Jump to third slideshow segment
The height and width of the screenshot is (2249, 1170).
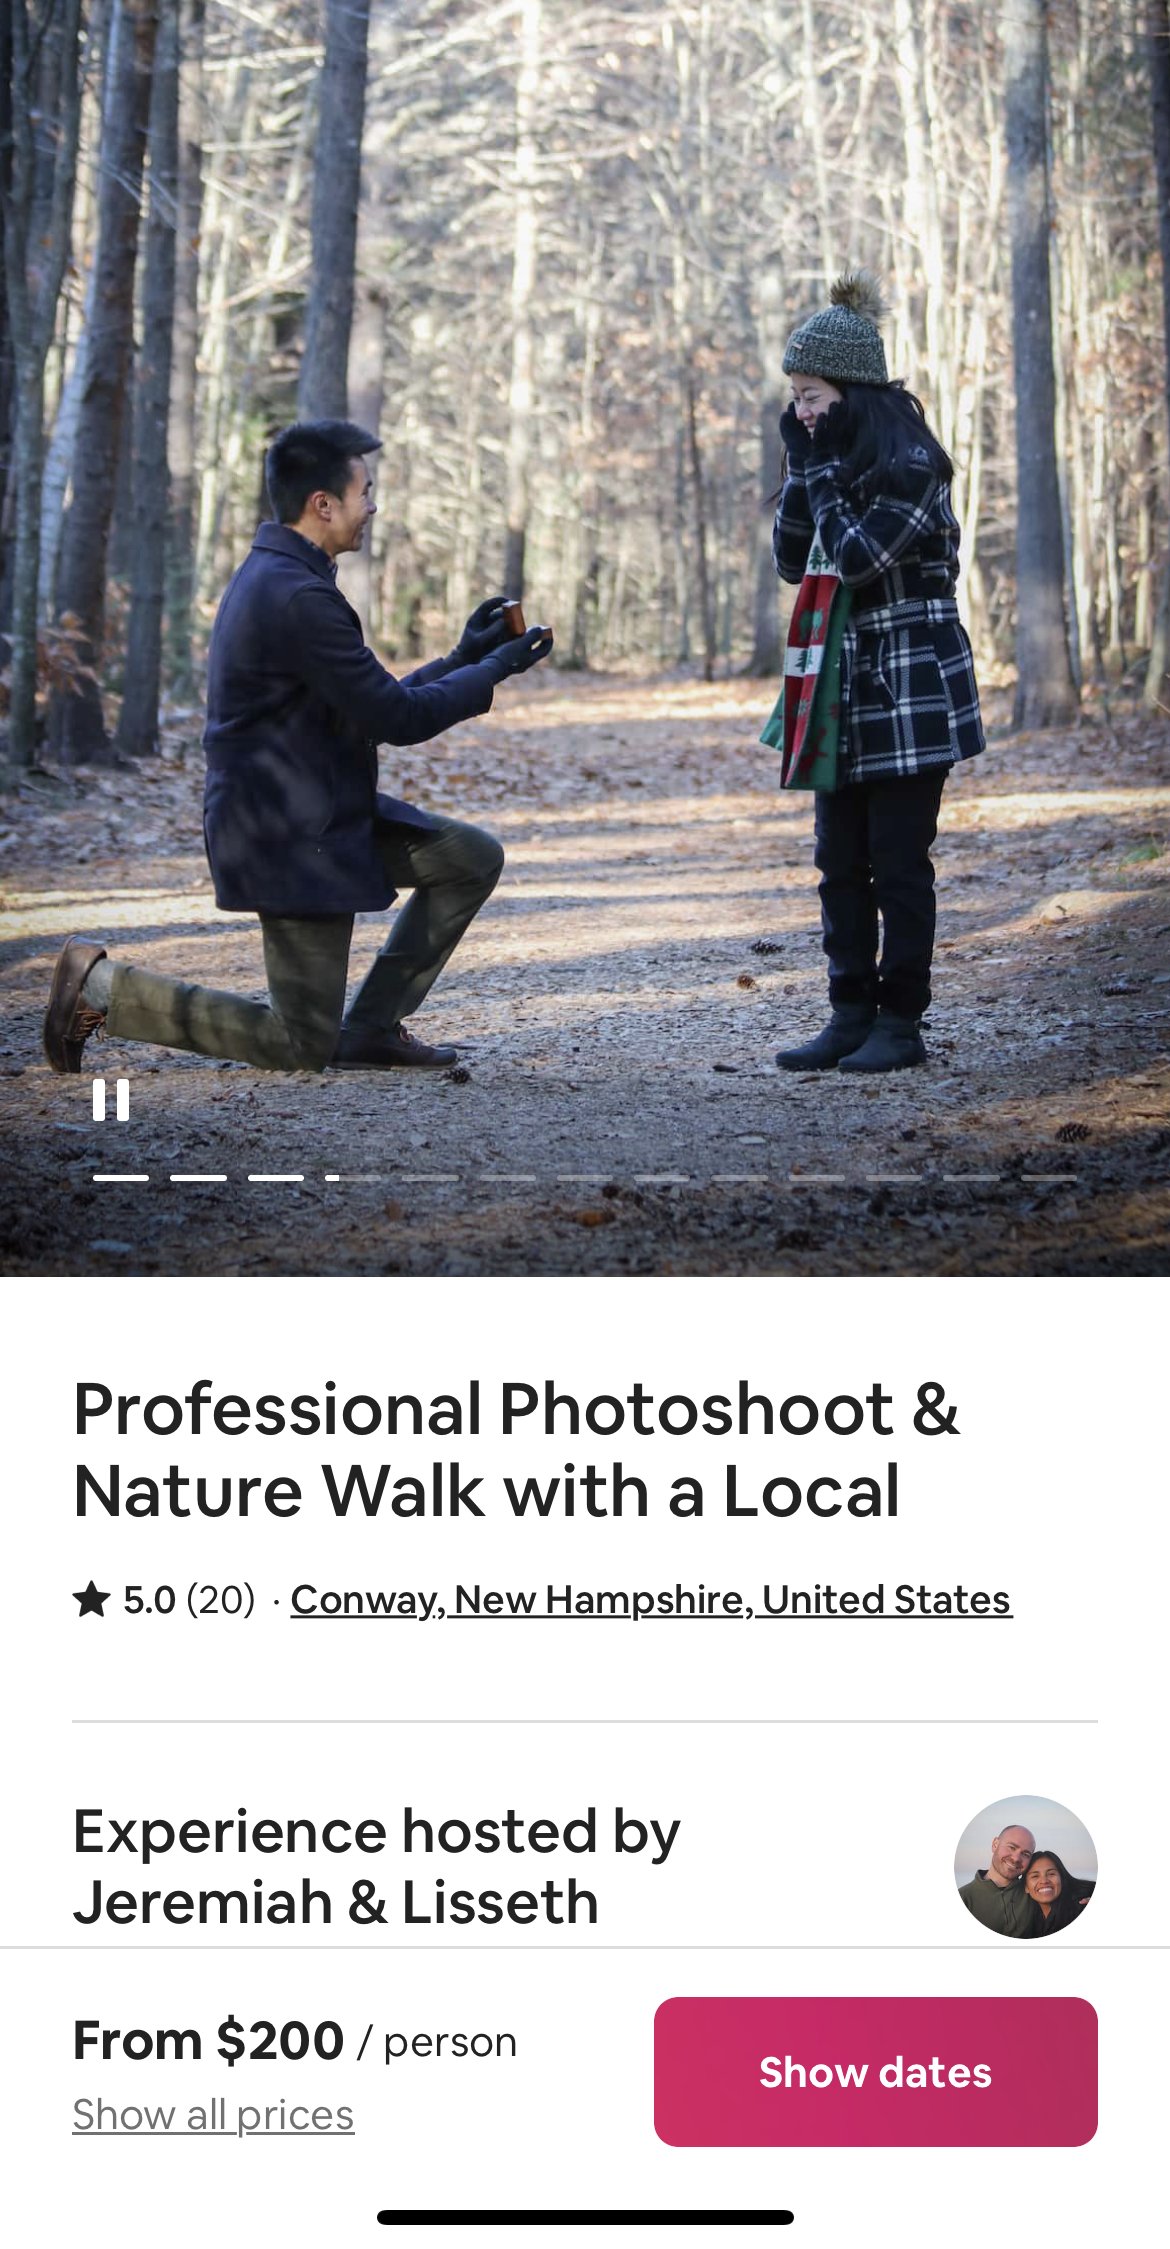coord(276,1178)
